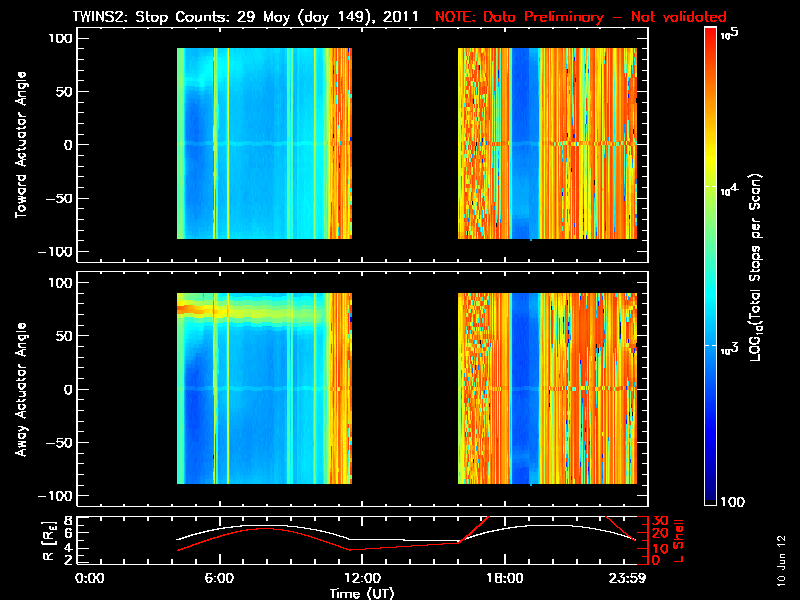Click the '6:00' time tick label
The width and height of the screenshot is (800, 600).
click(x=219, y=579)
